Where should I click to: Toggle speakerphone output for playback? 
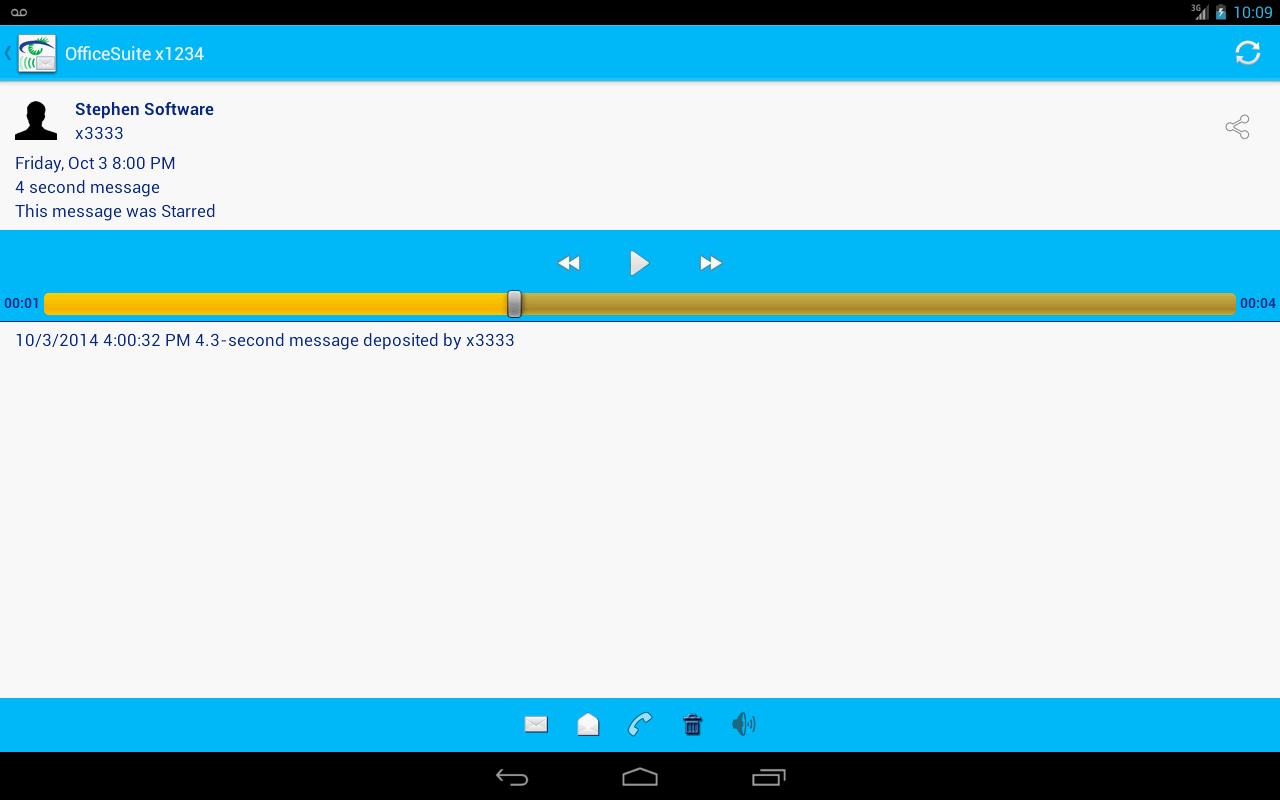pyautogui.click(x=744, y=724)
